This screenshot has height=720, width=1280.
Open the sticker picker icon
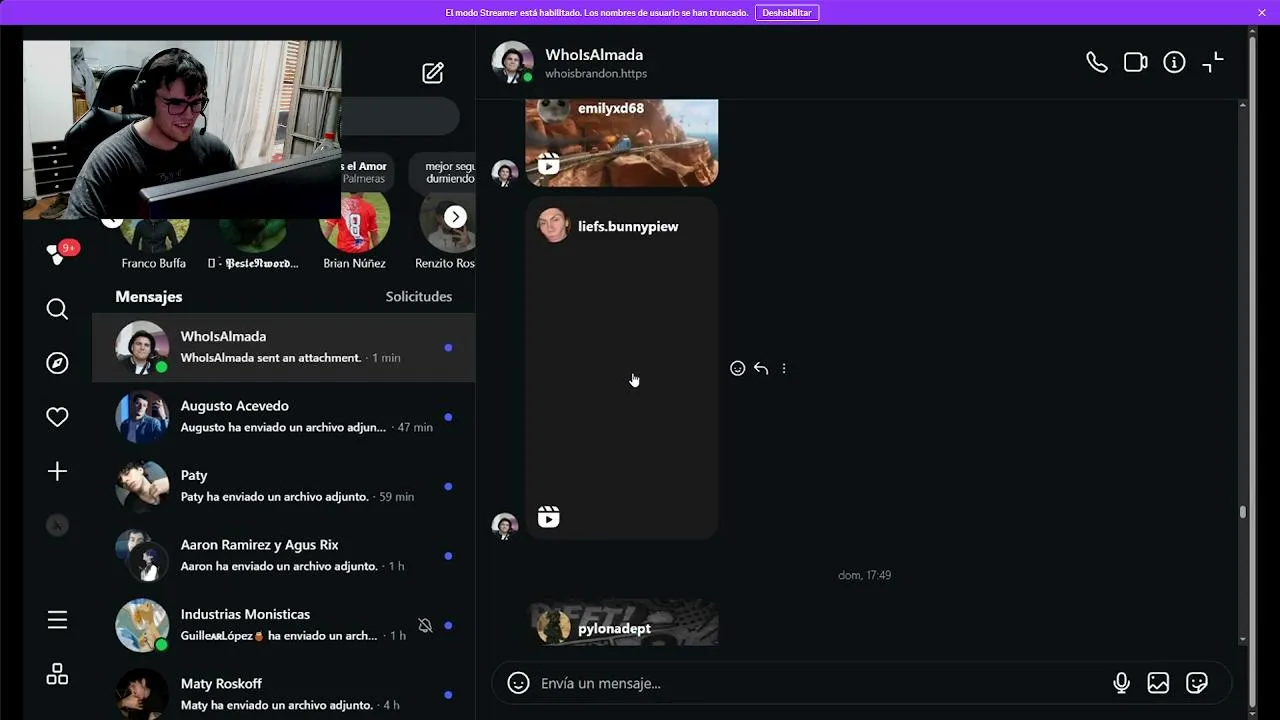pos(1196,683)
